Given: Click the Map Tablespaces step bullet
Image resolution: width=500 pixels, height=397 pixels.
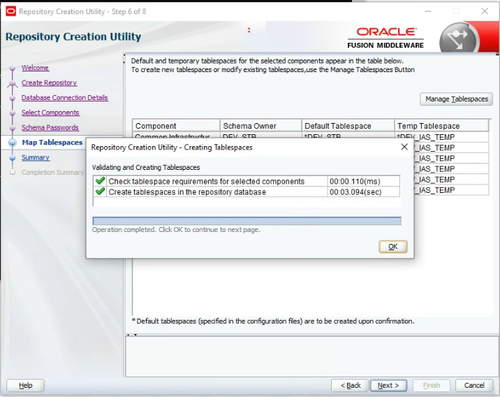Looking at the screenshot, I should pos(13,143).
